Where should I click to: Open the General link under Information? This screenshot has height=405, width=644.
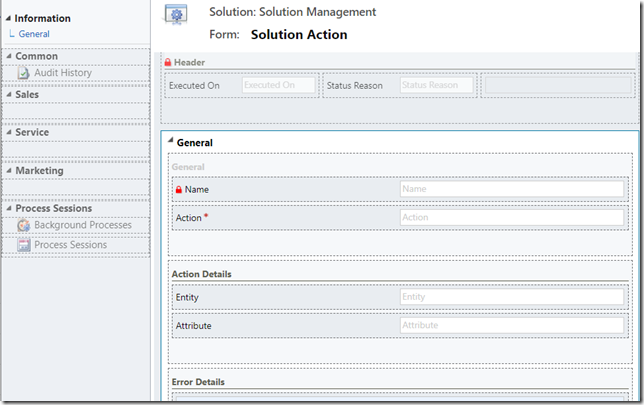(34, 34)
